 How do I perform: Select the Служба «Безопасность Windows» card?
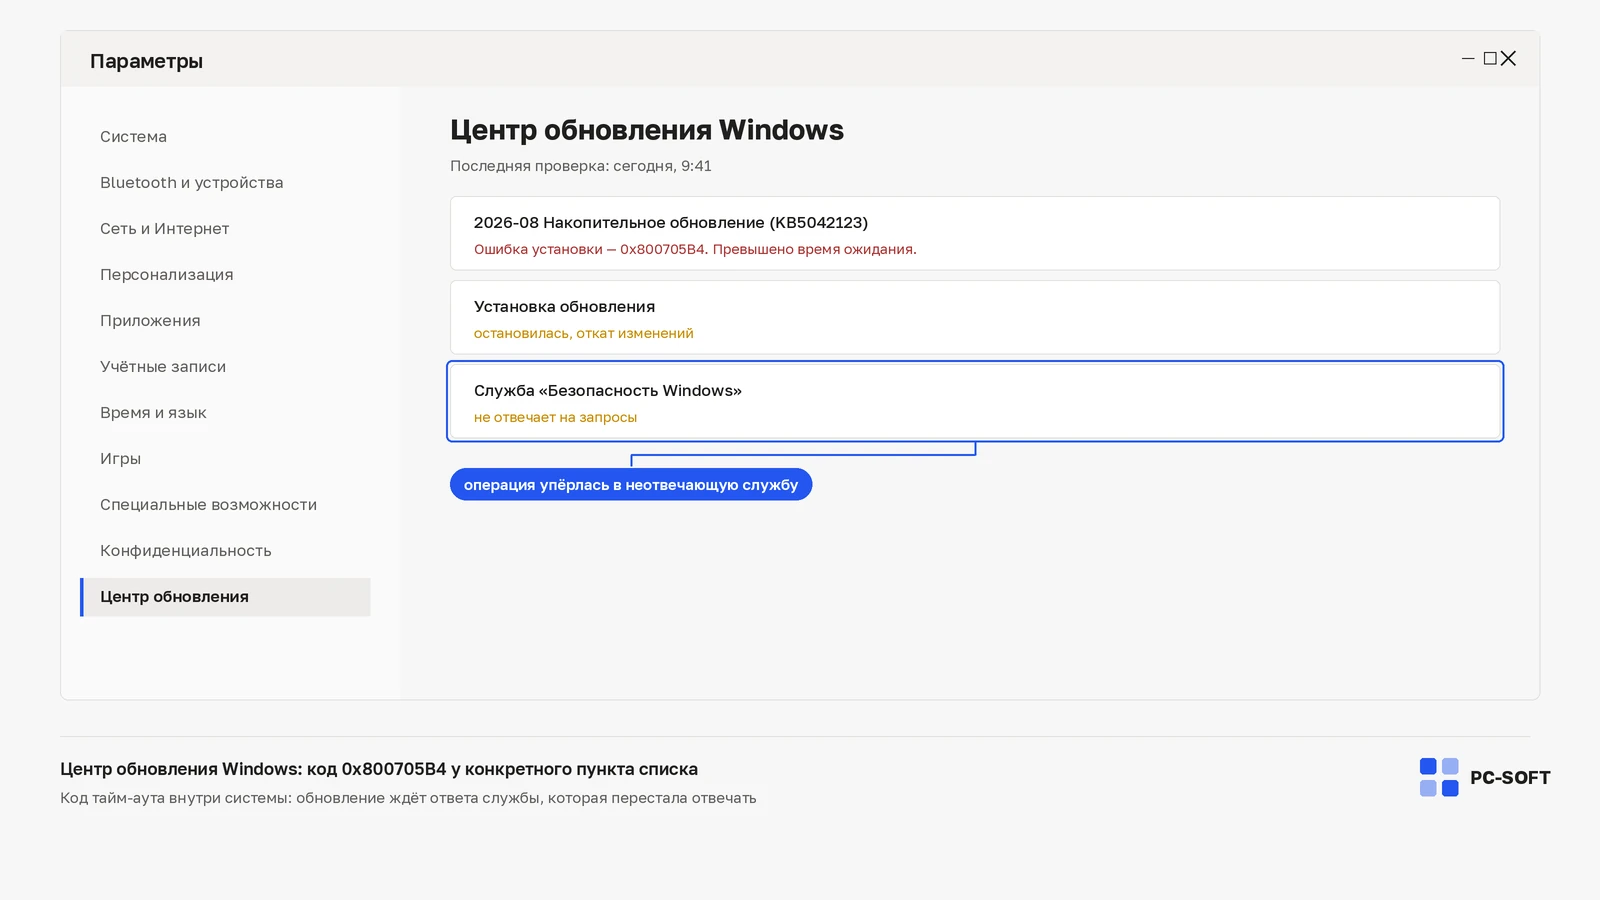(x=975, y=401)
